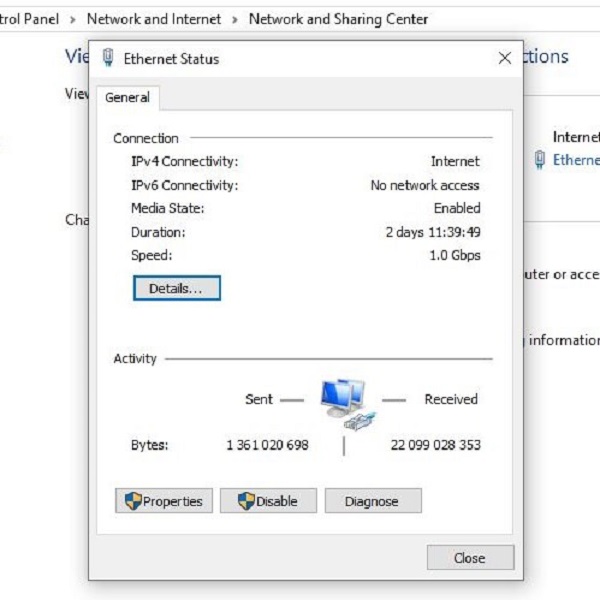The image size is (600, 600).
Task: Click the Media State value 'Enabled'
Action: coord(457,208)
